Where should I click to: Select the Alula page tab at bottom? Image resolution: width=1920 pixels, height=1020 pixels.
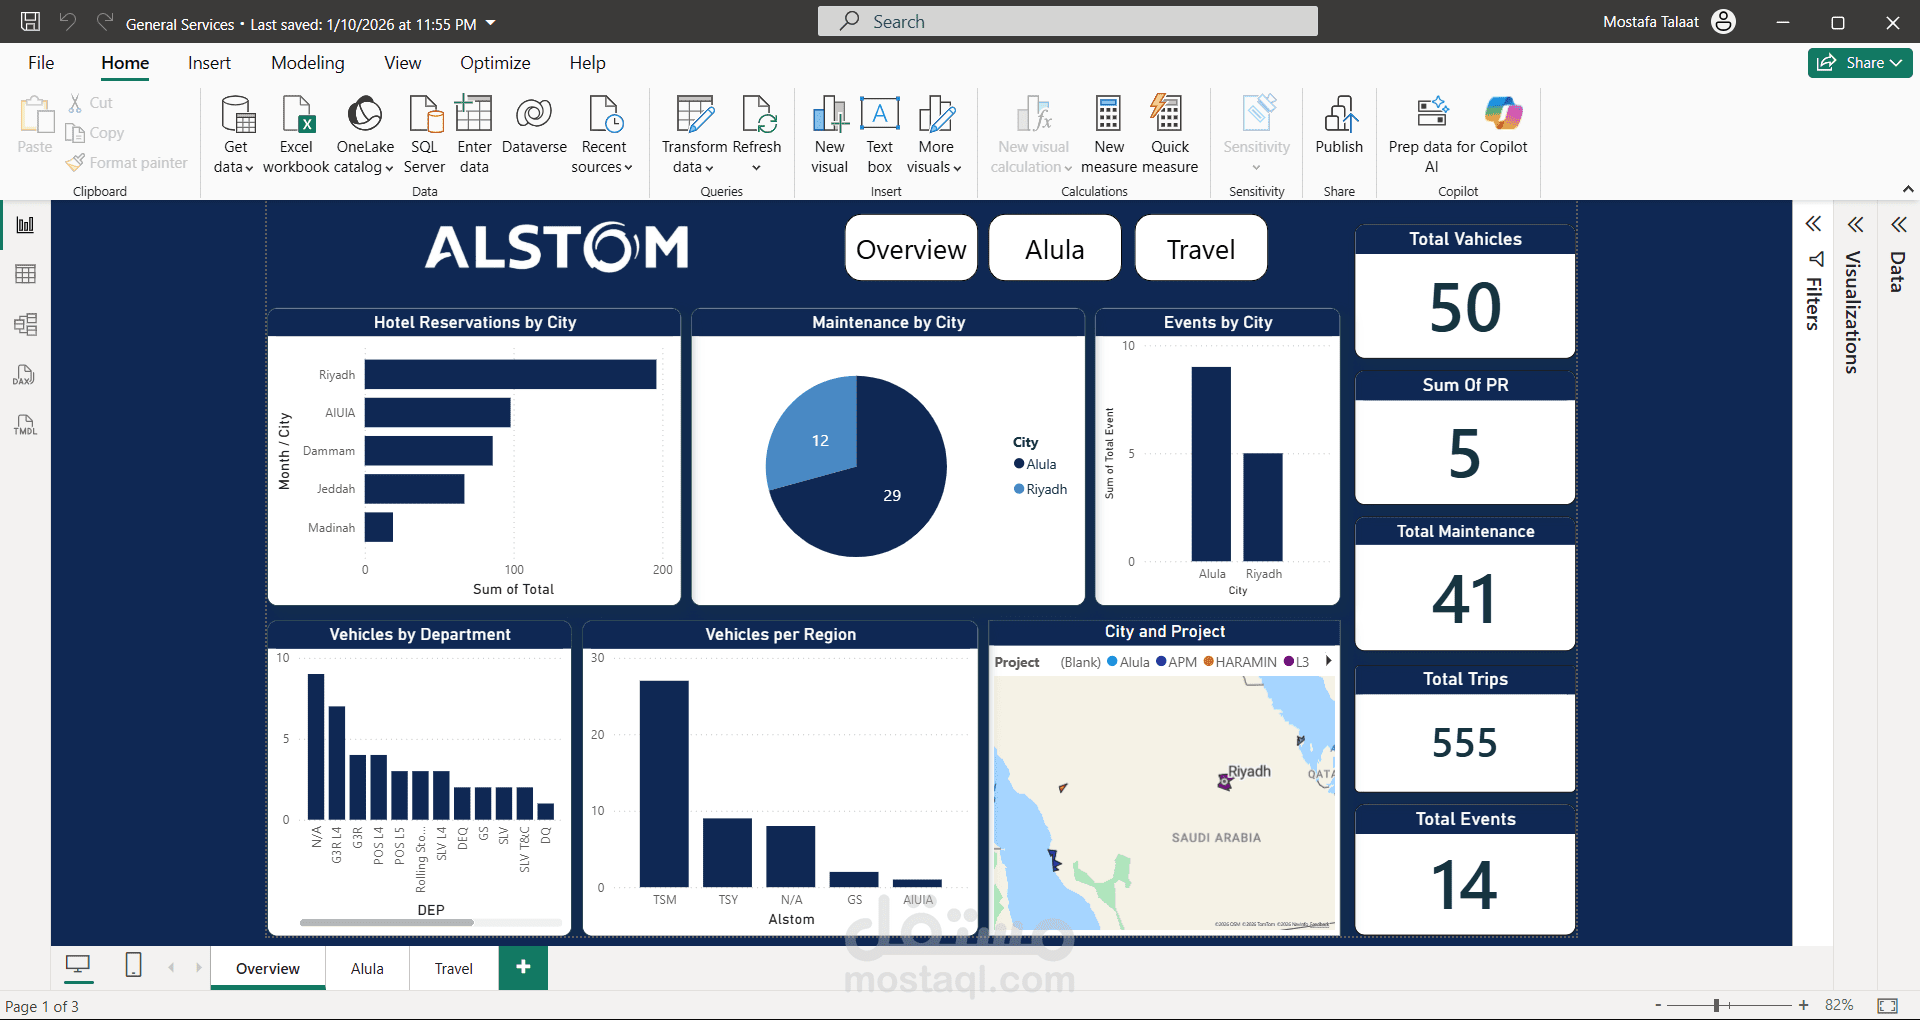367,968
